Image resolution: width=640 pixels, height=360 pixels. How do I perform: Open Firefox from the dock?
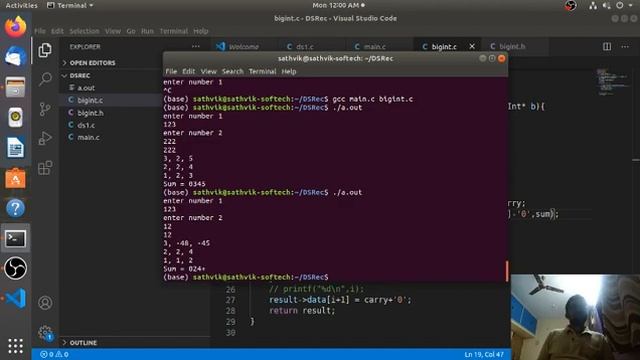click(16, 27)
